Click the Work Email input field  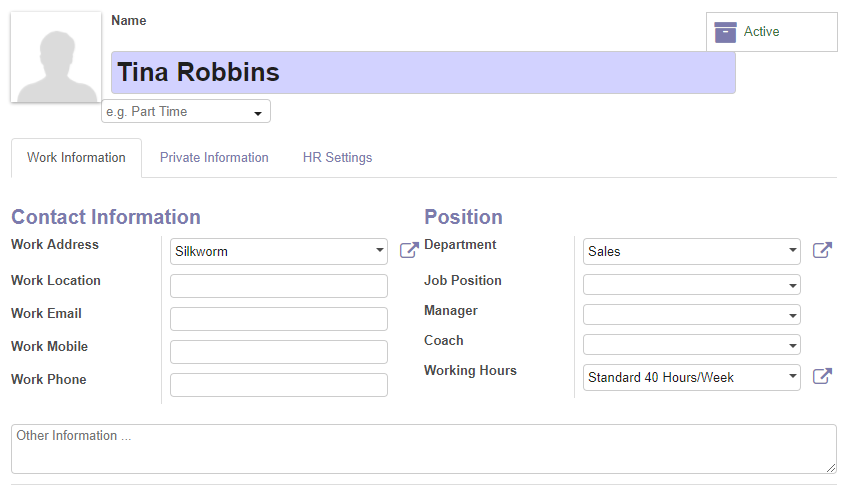(x=279, y=319)
